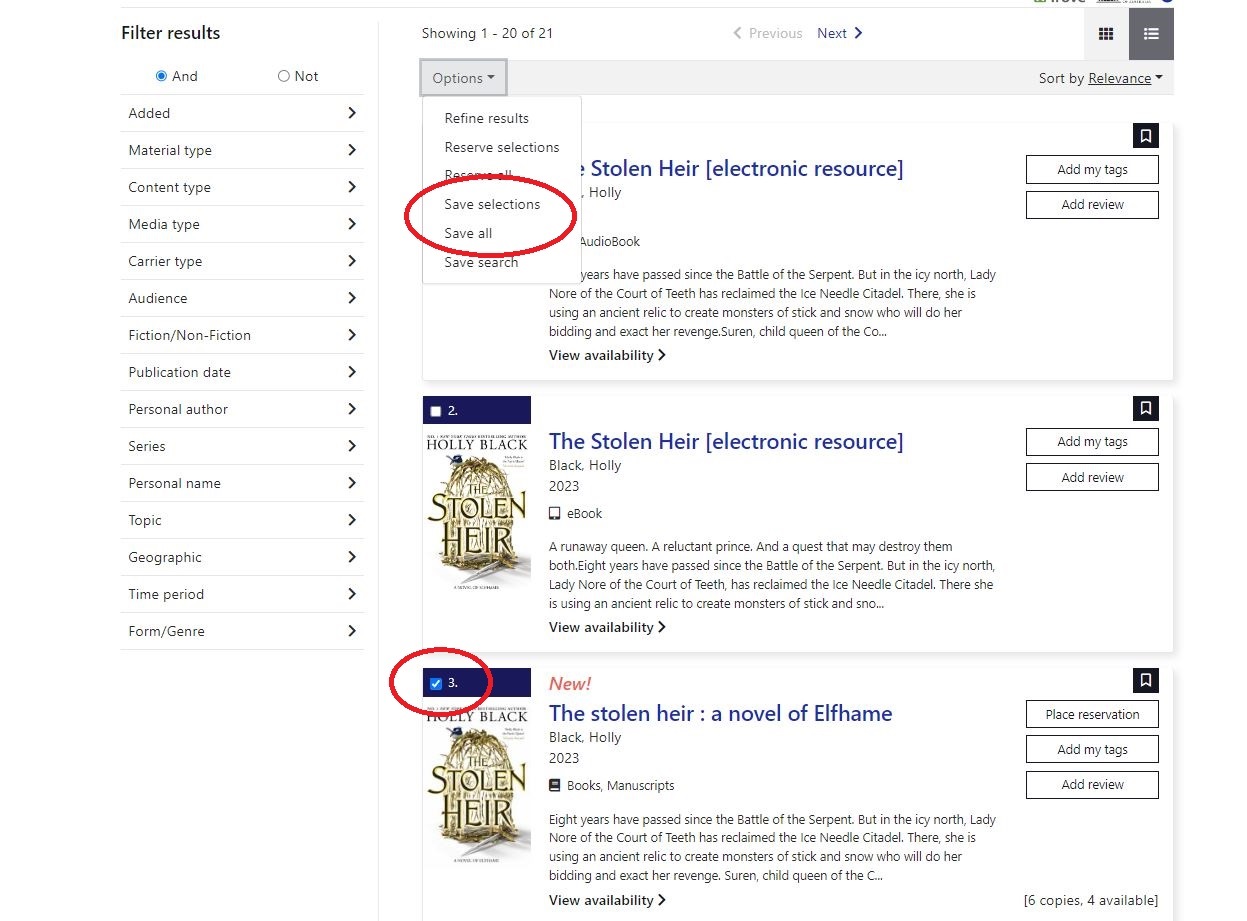This screenshot has width=1247, height=921.
Task: Click the Black, Holly author of eBook result
Action: coord(585,465)
